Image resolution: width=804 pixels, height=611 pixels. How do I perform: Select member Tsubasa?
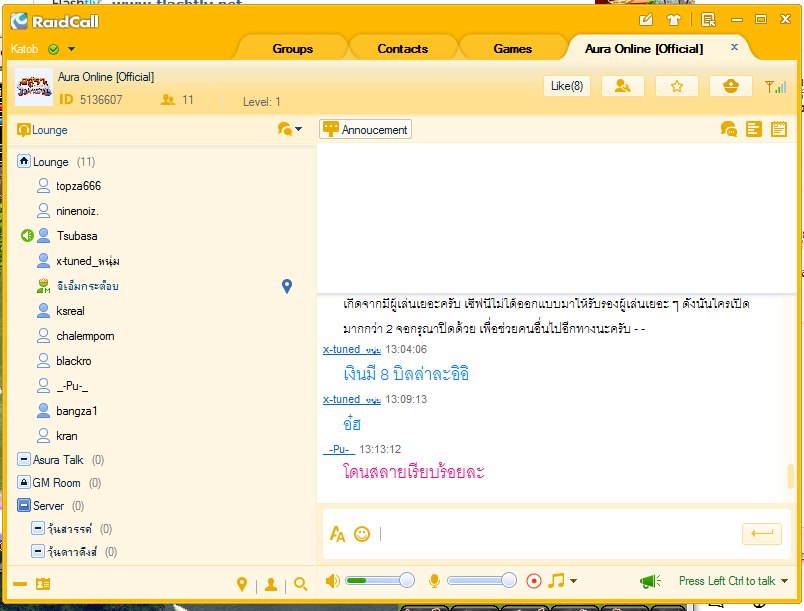[77, 236]
